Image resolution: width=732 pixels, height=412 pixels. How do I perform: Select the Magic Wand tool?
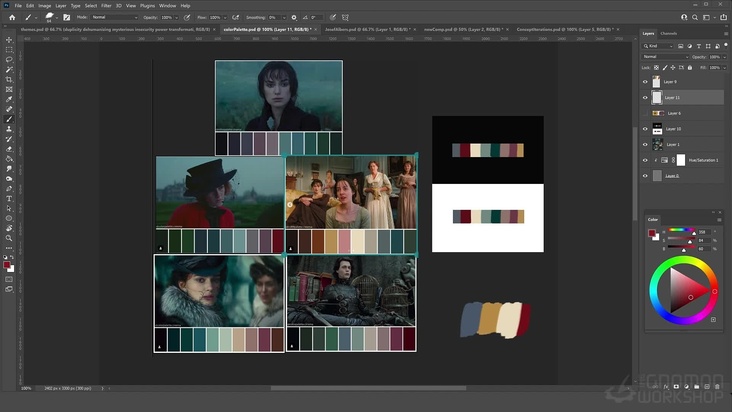click(x=9, y=70)
